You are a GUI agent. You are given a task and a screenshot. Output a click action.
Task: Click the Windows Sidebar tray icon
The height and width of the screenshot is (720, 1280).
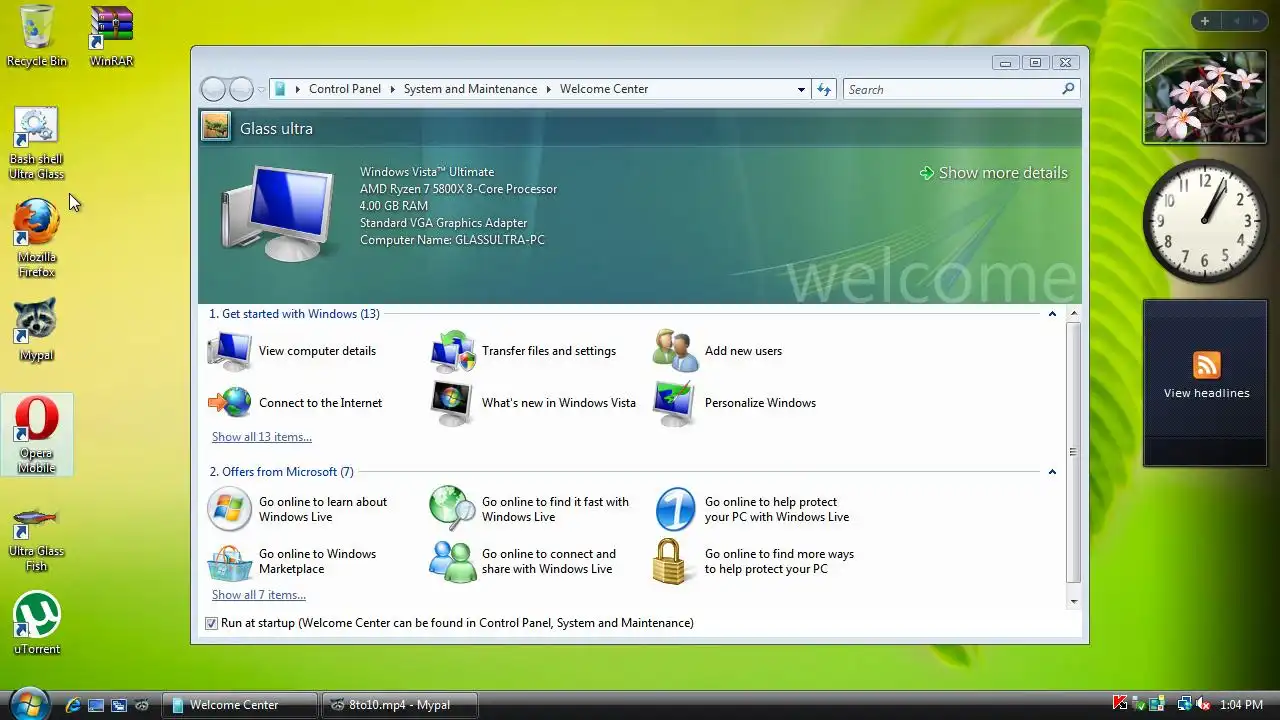pyautogui.click(x=1156, y=704)
